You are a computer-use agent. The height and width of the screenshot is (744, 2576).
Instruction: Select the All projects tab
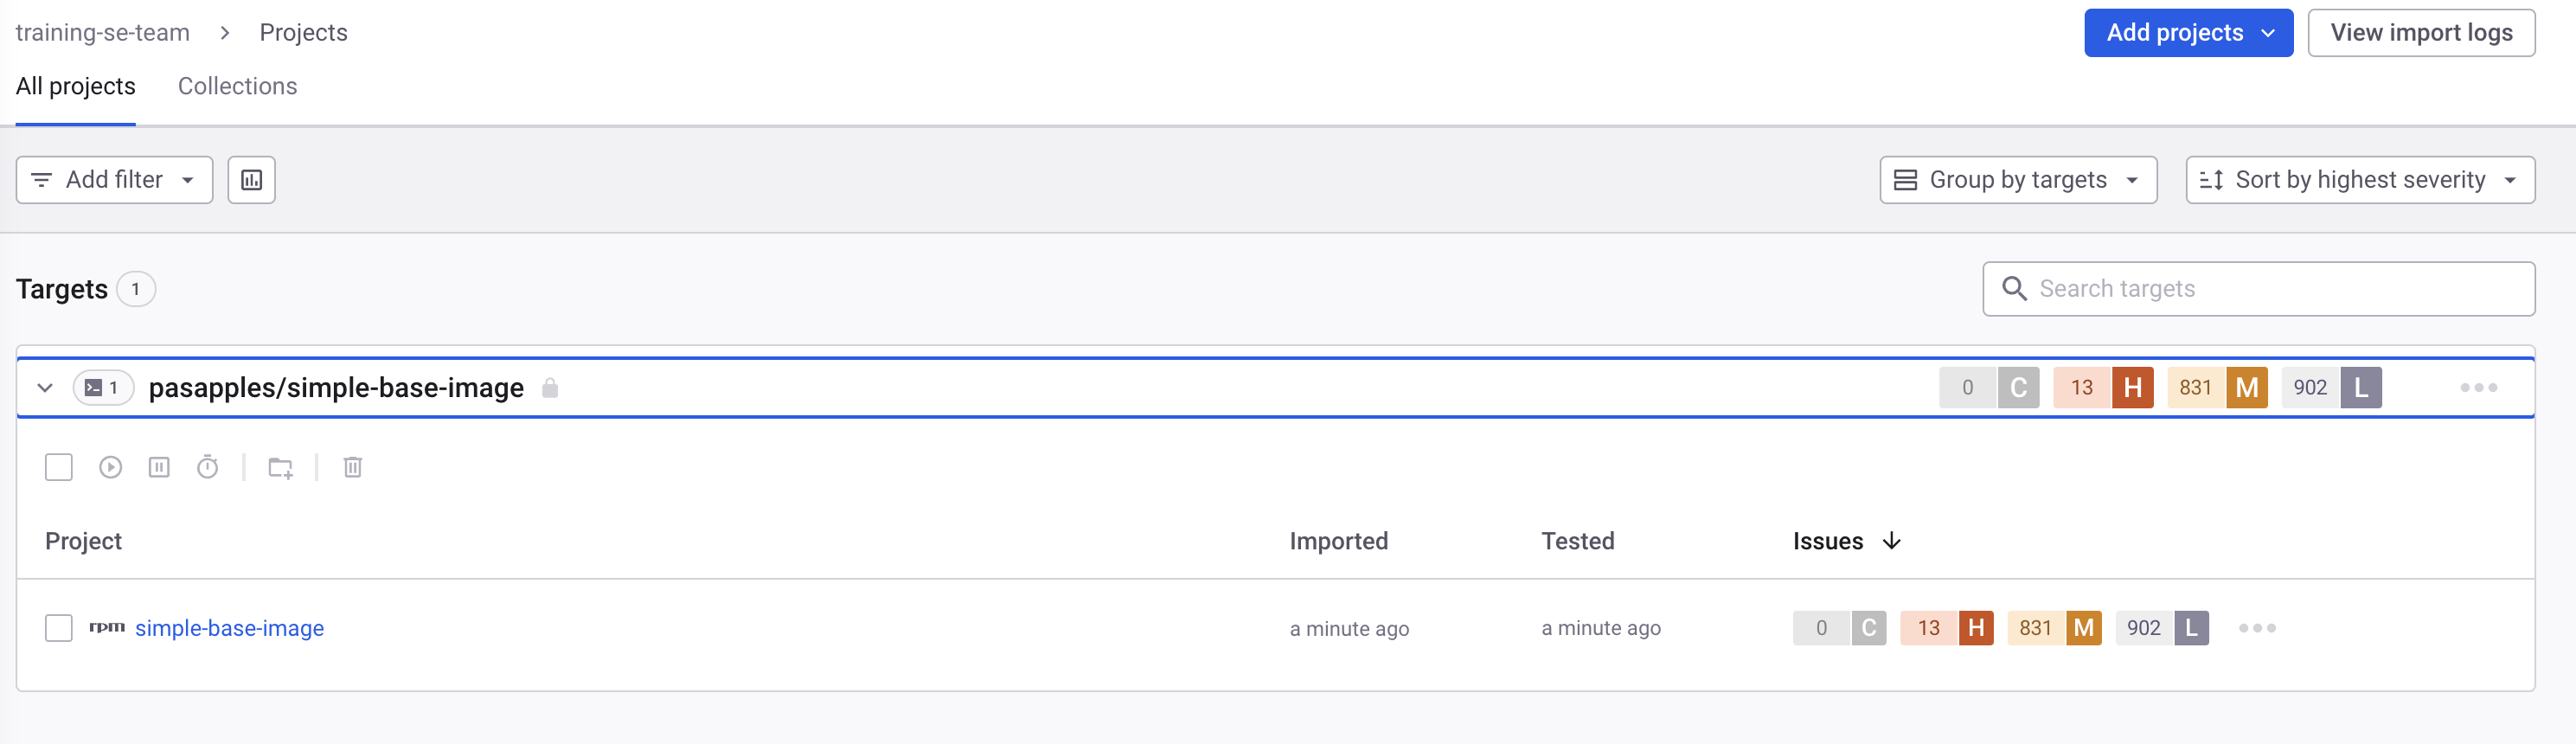tap(75, 86)
